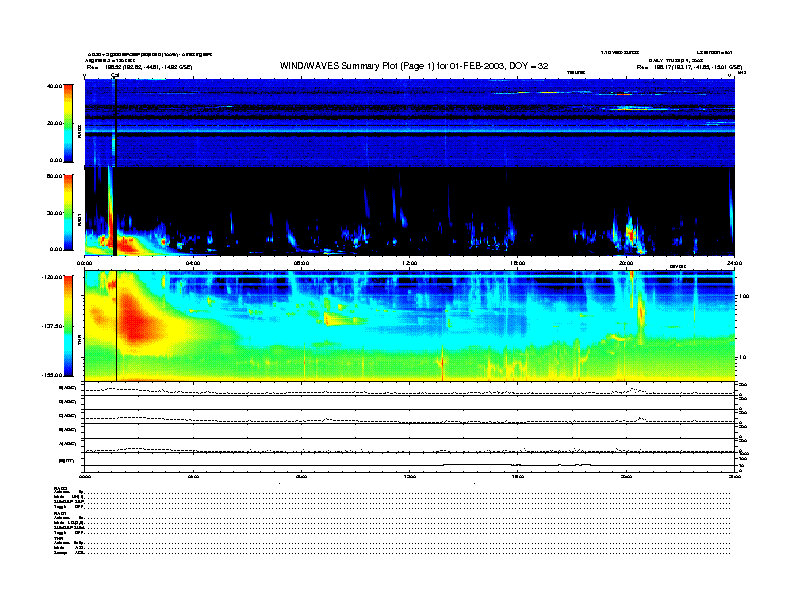Screen dimensions: 792x612
Task: Click the 40.00 label on RAD2 scale
Action: tap(54, 86)
